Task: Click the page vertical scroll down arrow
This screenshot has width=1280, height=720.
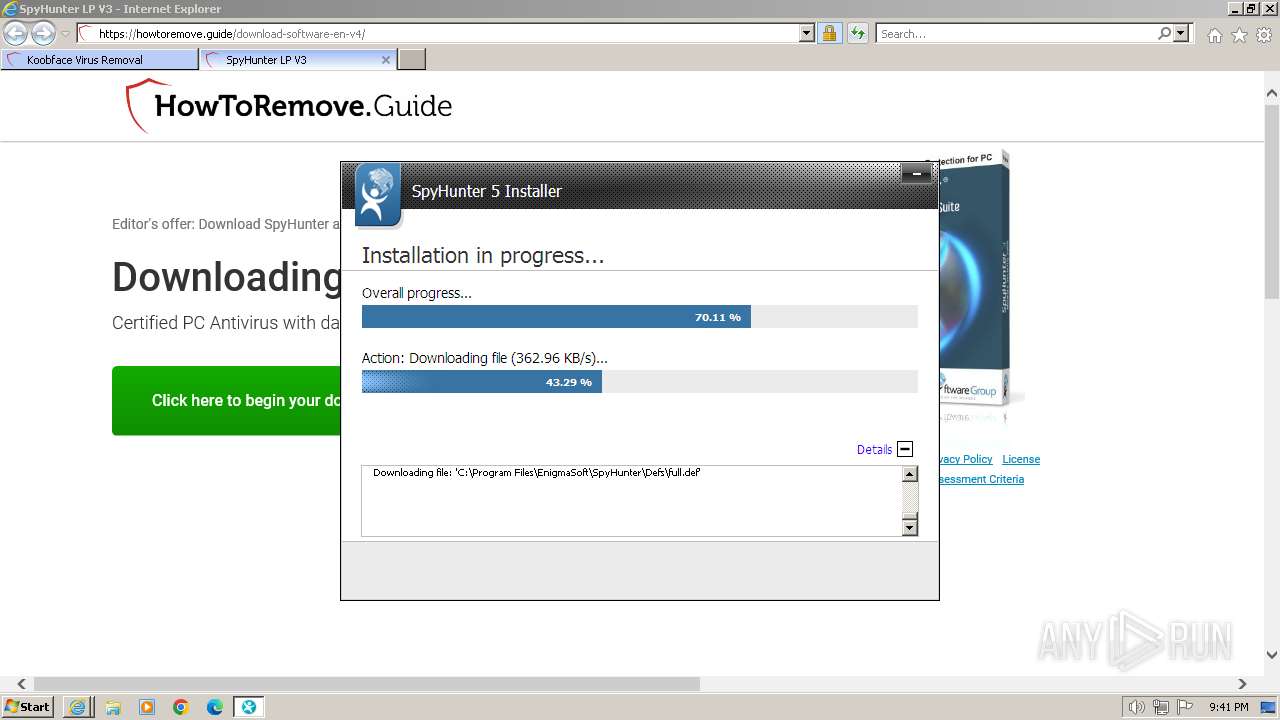Action: click(x=1272, y=655)
